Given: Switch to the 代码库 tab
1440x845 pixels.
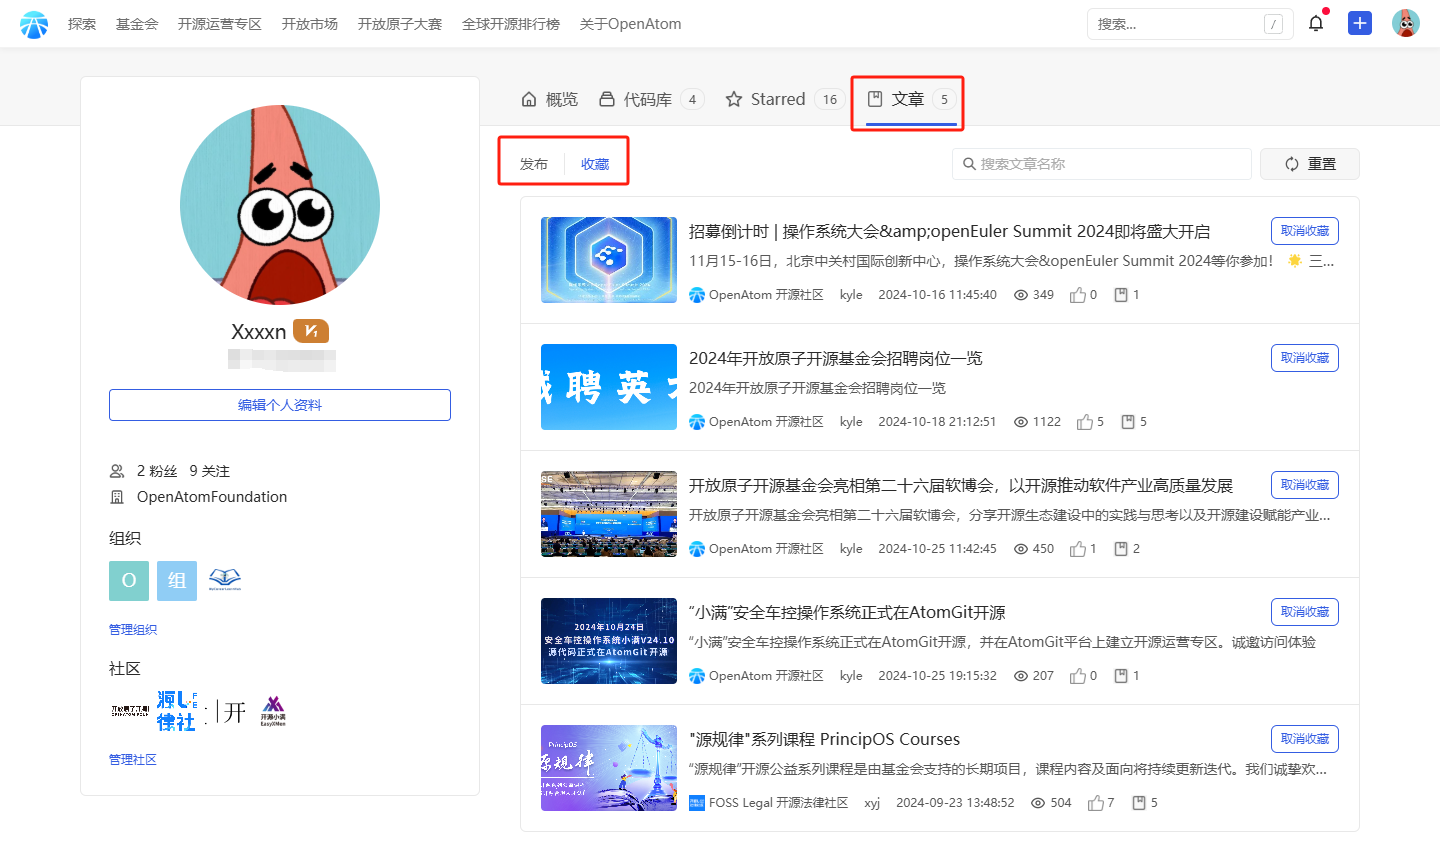Looking at the screenshot, I should 651,99.
